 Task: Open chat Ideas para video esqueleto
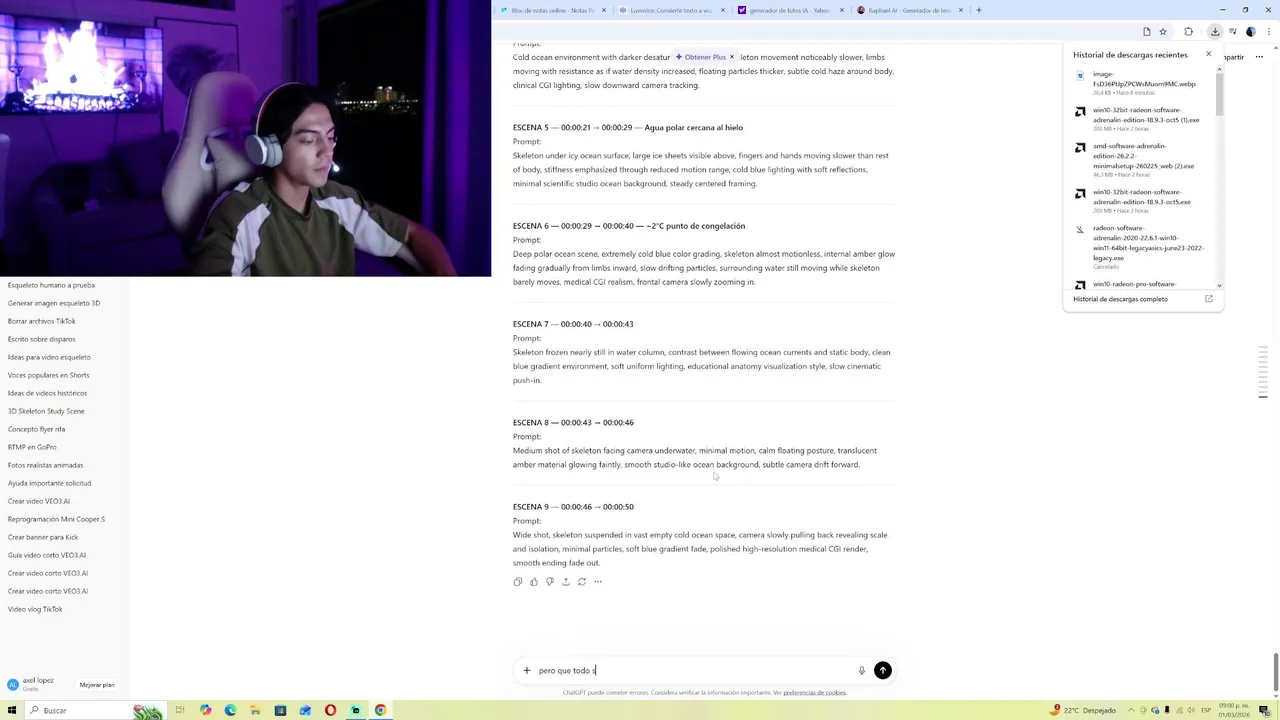click(x=49, y=357)
